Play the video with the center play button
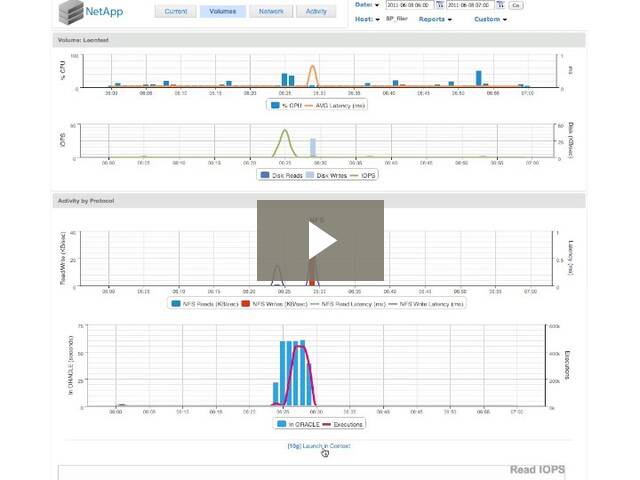640x480 pixels. (x=320, y=240)
